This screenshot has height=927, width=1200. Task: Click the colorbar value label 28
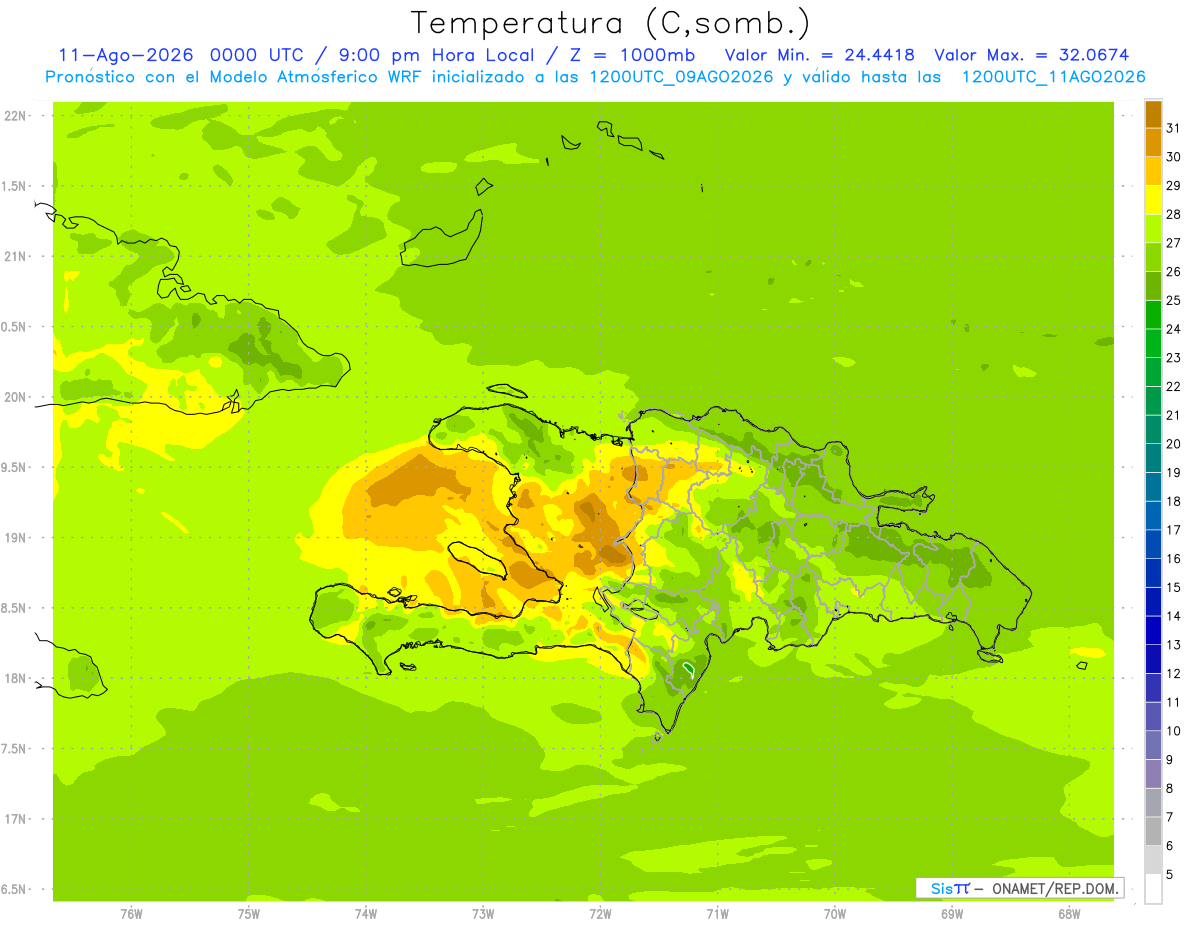[x=1173, y=214]
